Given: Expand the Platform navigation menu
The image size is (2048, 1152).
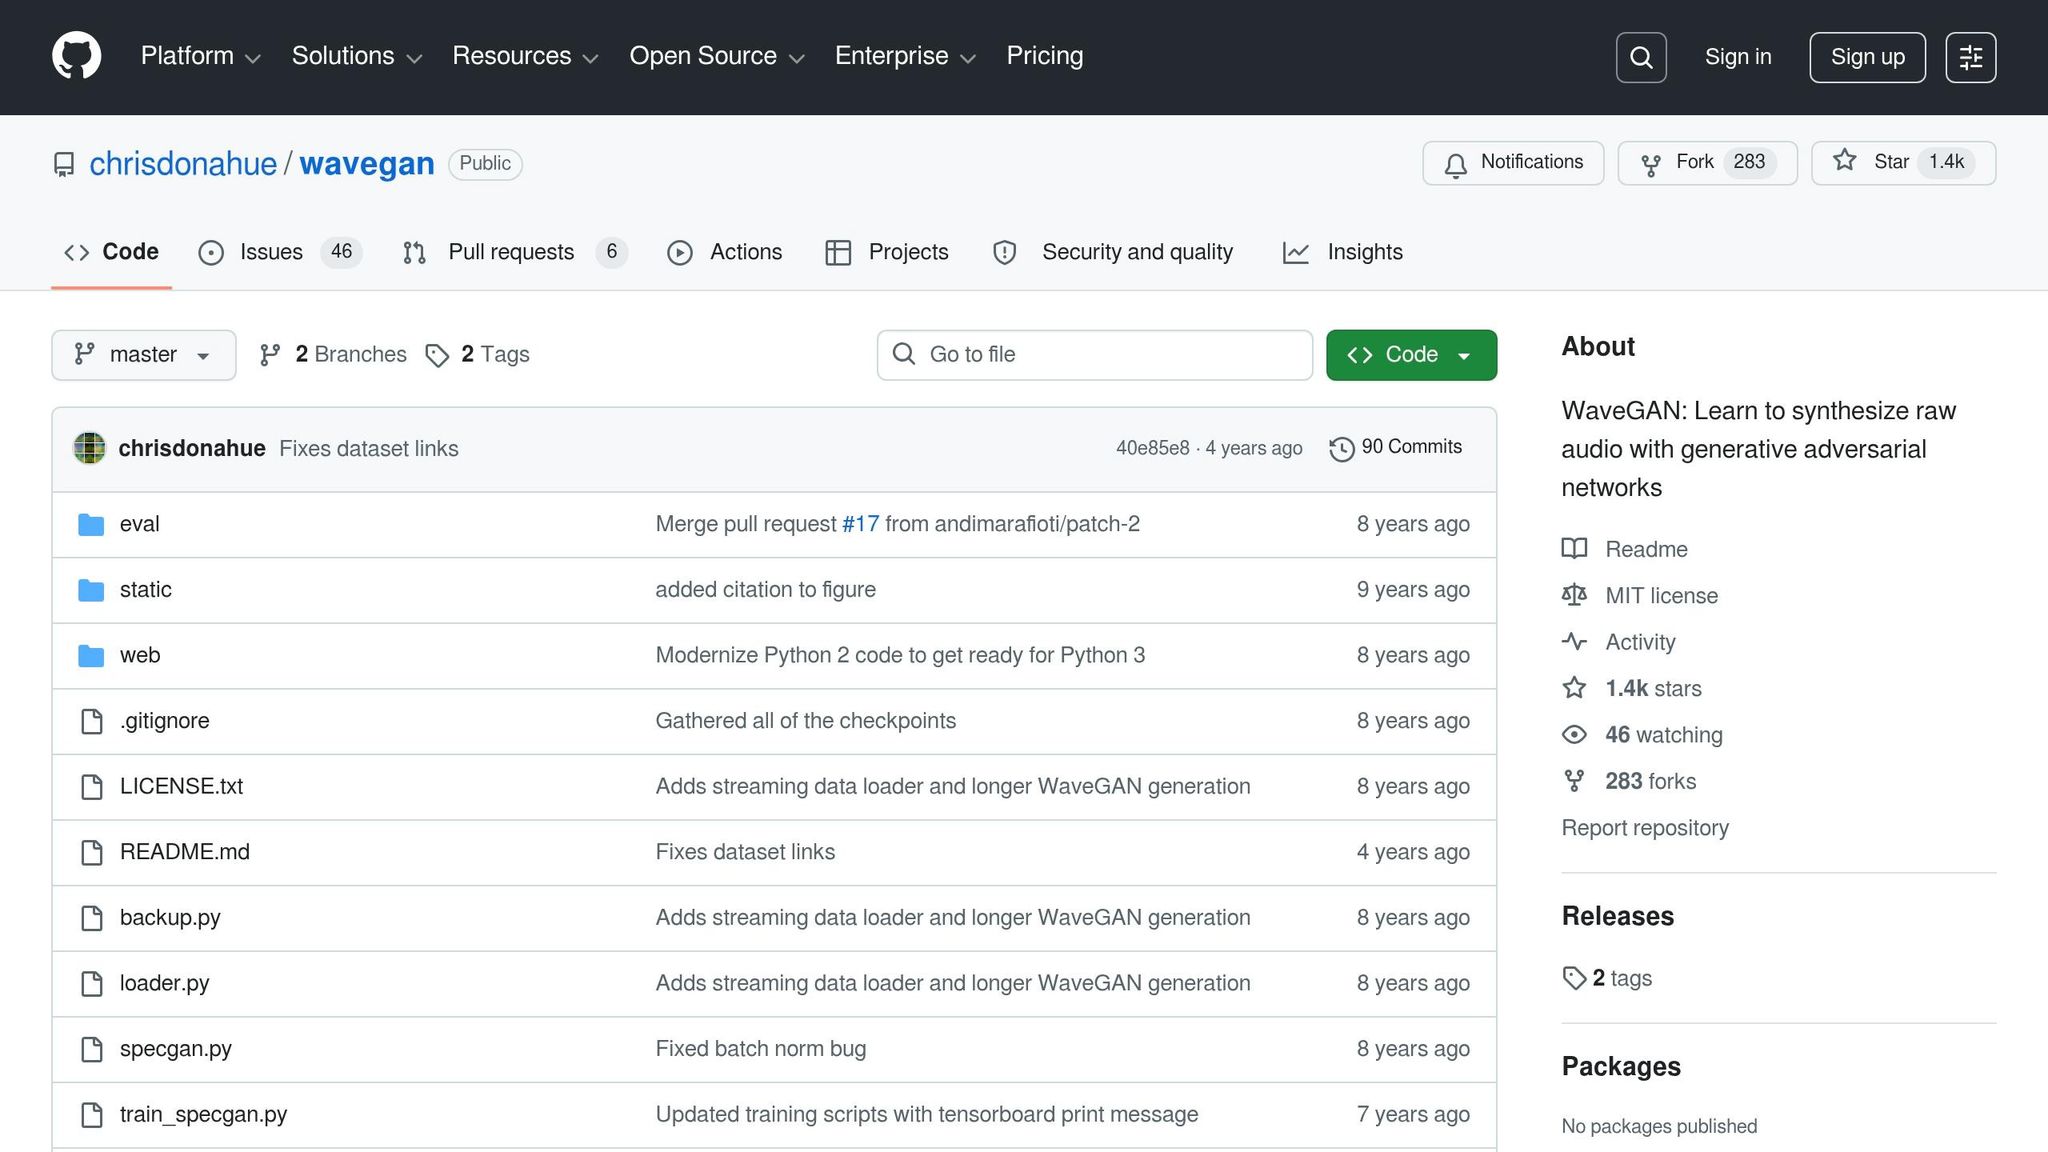Looking at the screenshot, I should click(200, 56).
